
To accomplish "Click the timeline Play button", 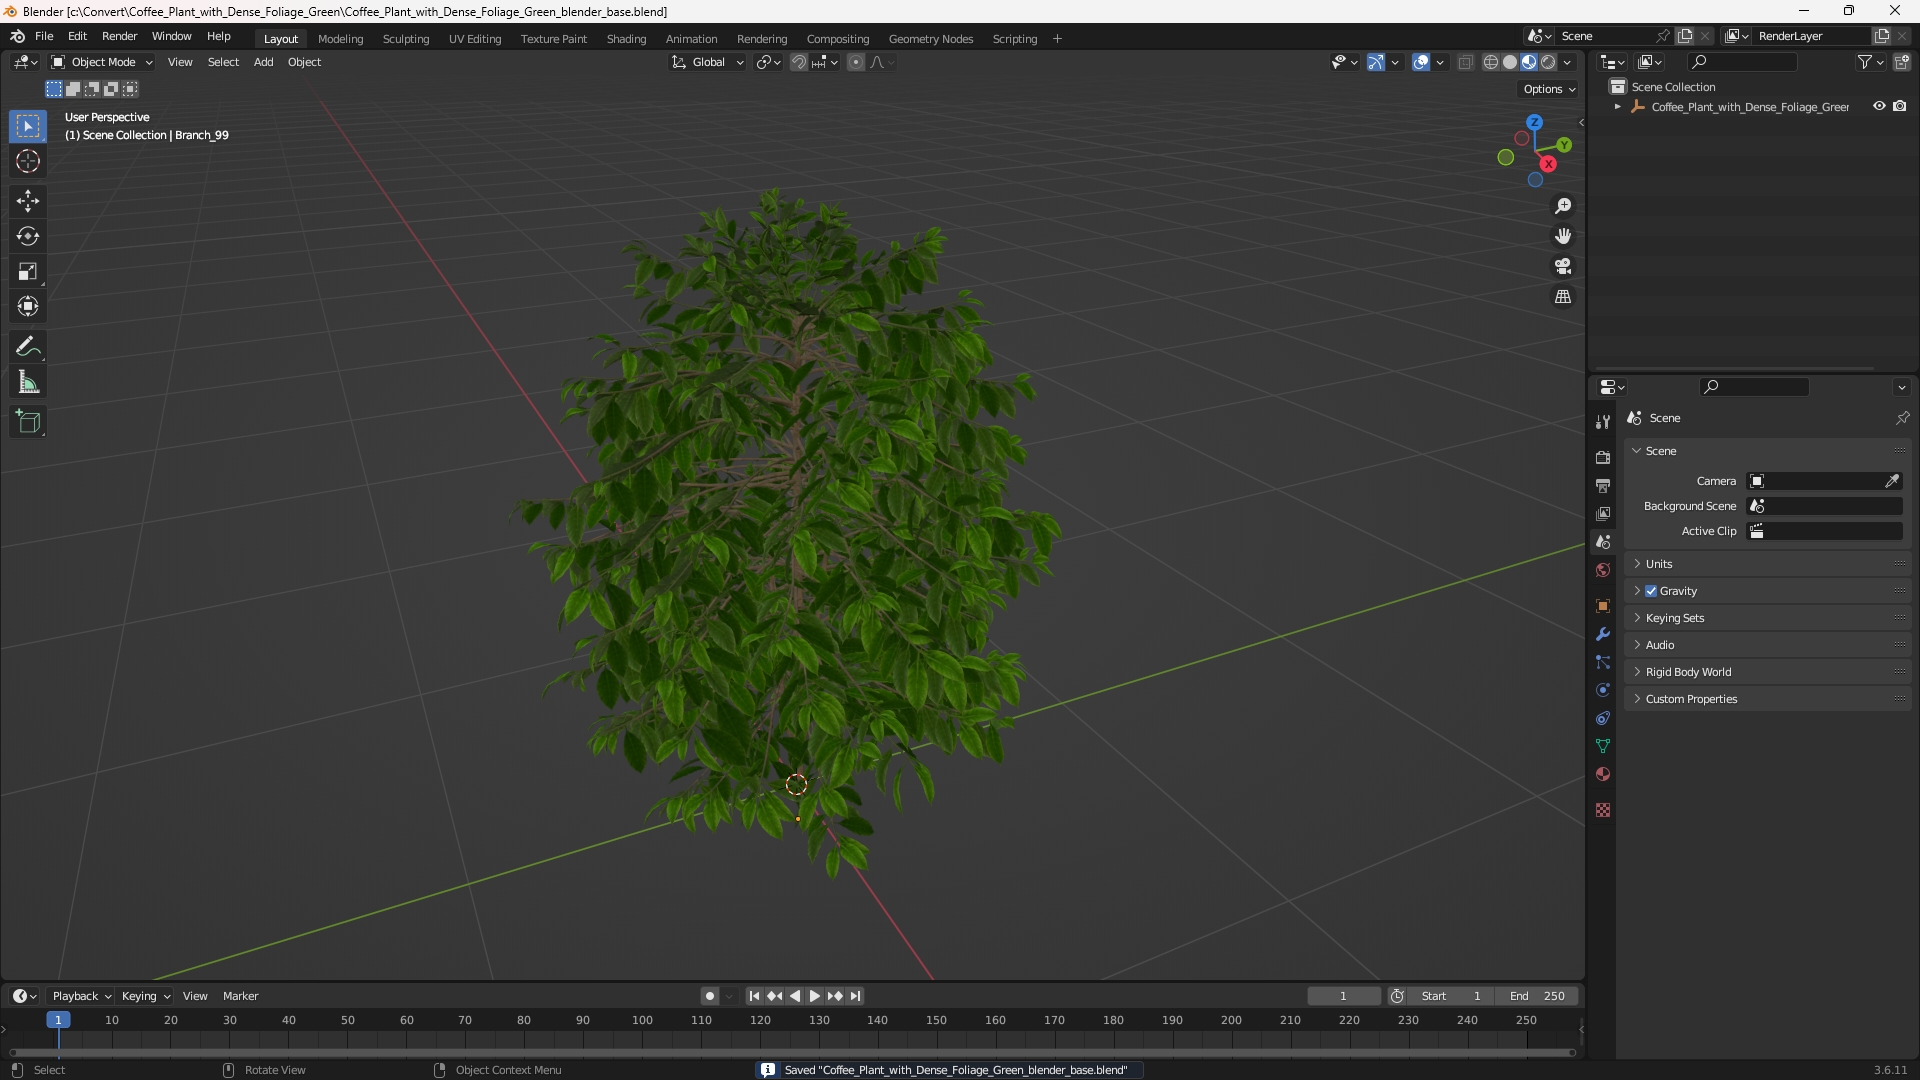I will click(x=814, y=996).
